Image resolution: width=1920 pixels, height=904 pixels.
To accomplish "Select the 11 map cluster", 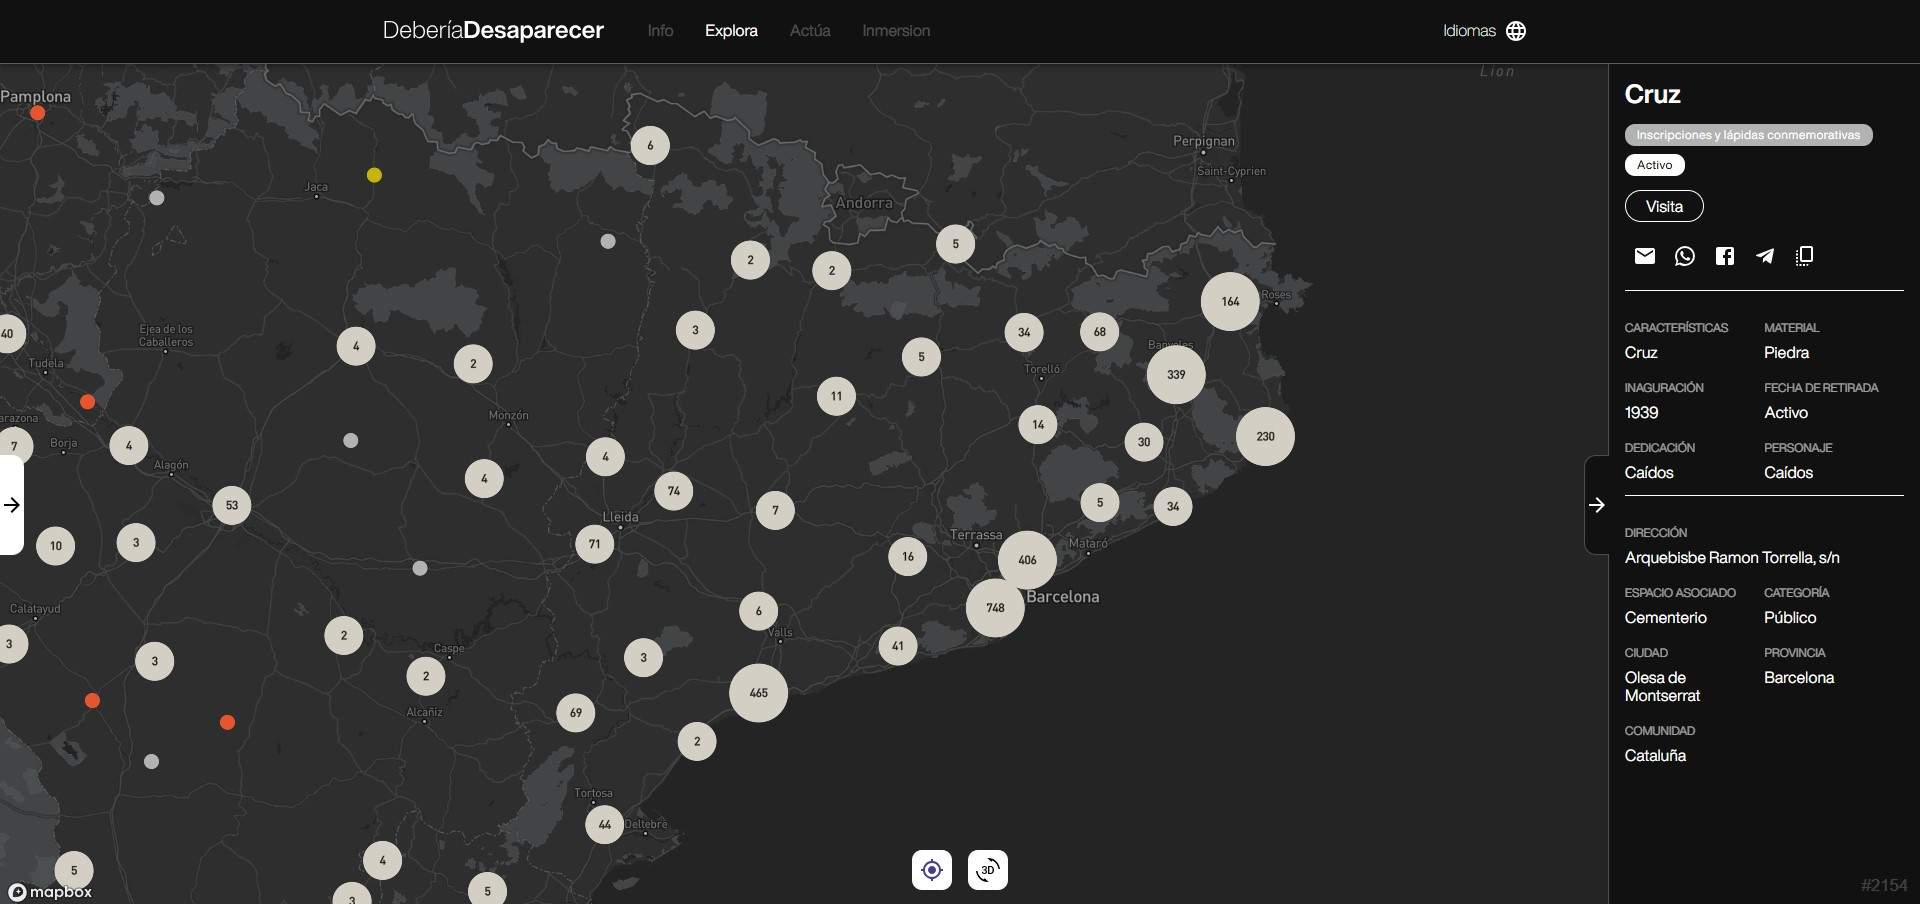I will tap(836, 396).
